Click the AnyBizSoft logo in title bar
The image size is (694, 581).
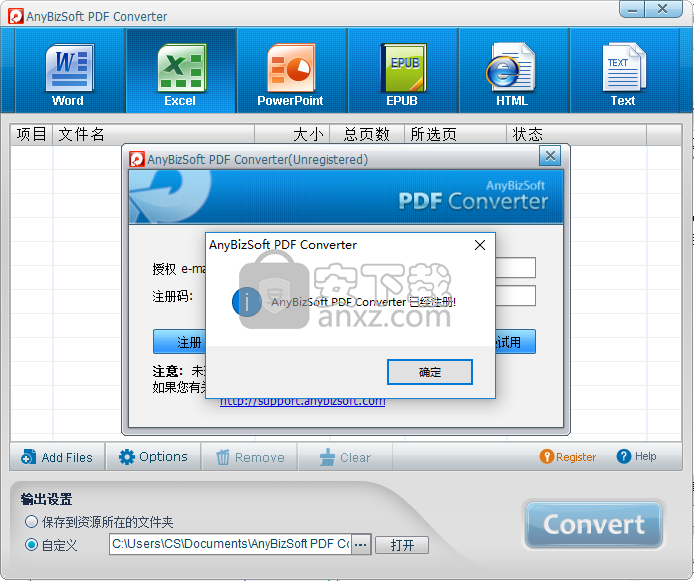click(16, 16)
